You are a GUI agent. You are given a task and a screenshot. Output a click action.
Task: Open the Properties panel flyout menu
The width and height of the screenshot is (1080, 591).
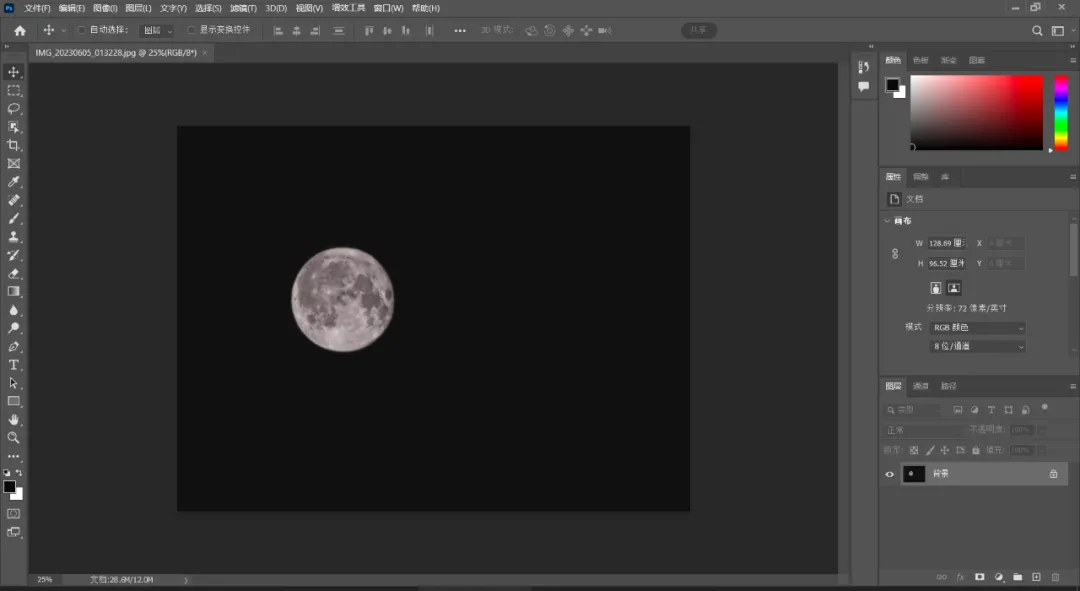(1072, 177)
